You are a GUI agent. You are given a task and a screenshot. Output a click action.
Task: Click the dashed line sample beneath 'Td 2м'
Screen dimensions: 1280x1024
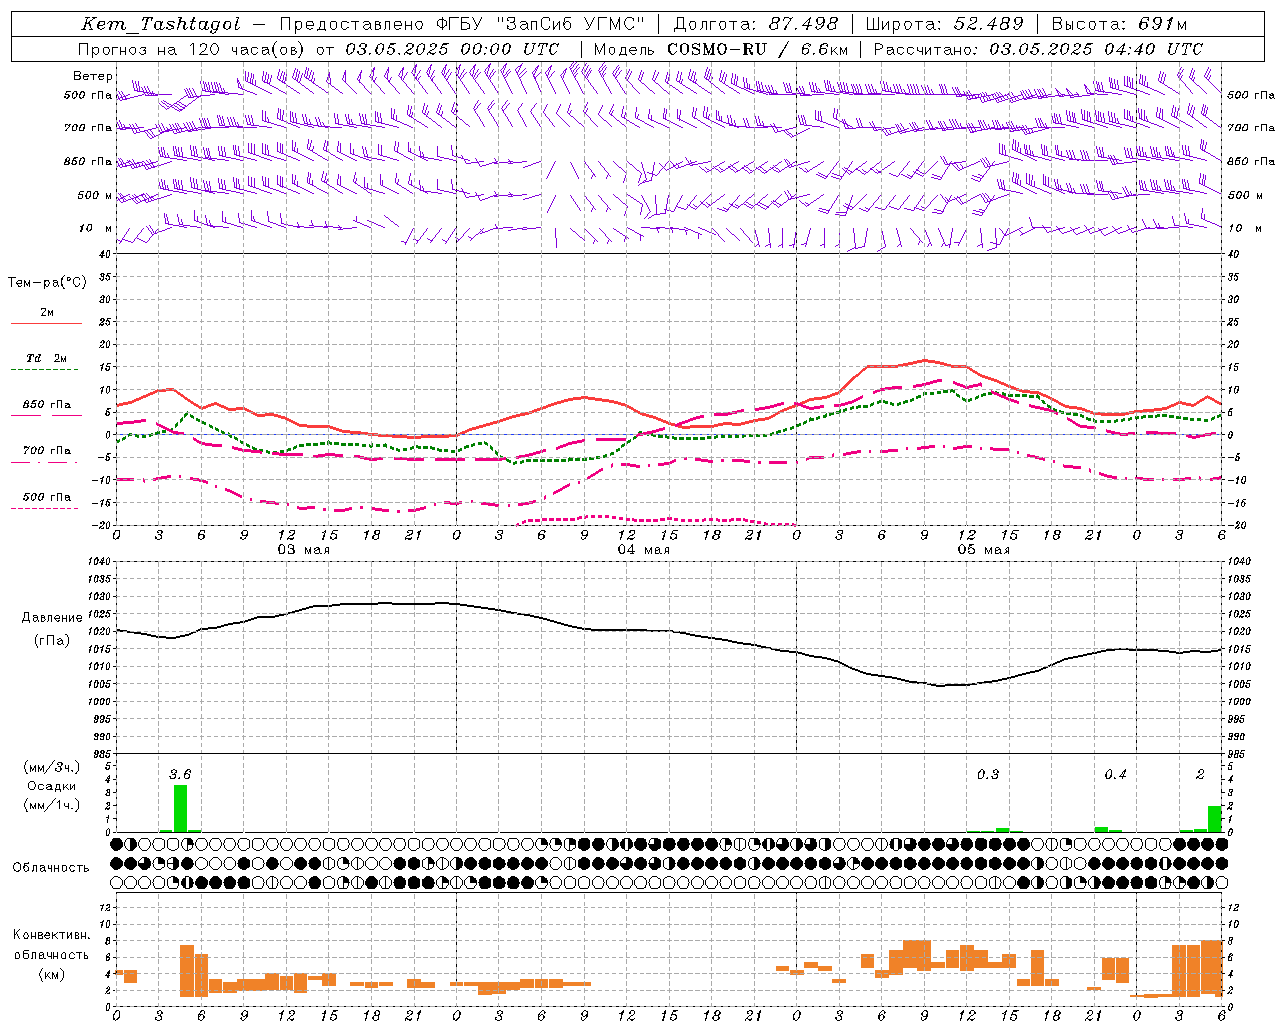point(44,370)
